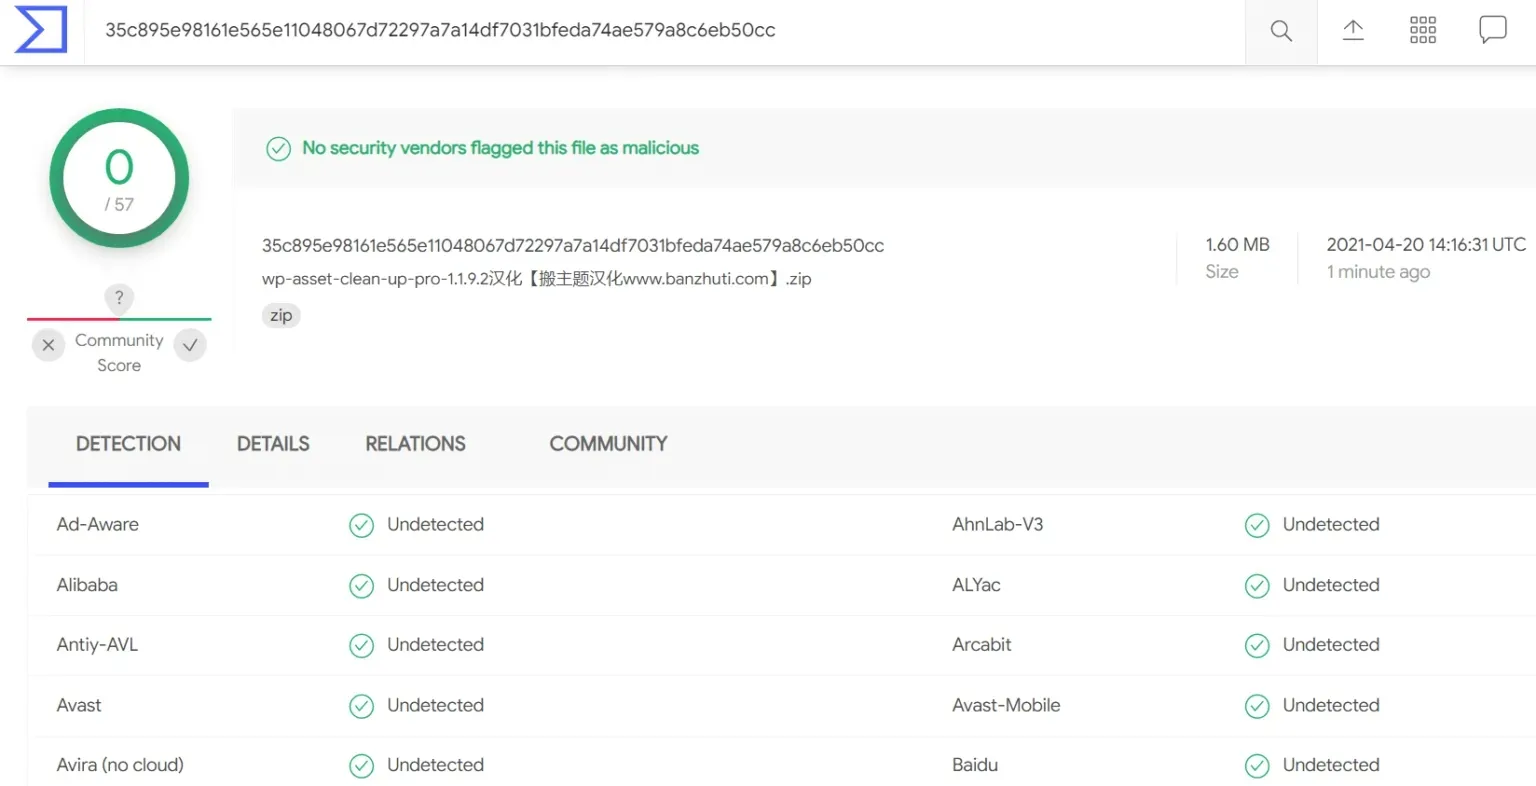Click the Size label
This screenshot has height=786, width=1536.
tap(1222, 272)
